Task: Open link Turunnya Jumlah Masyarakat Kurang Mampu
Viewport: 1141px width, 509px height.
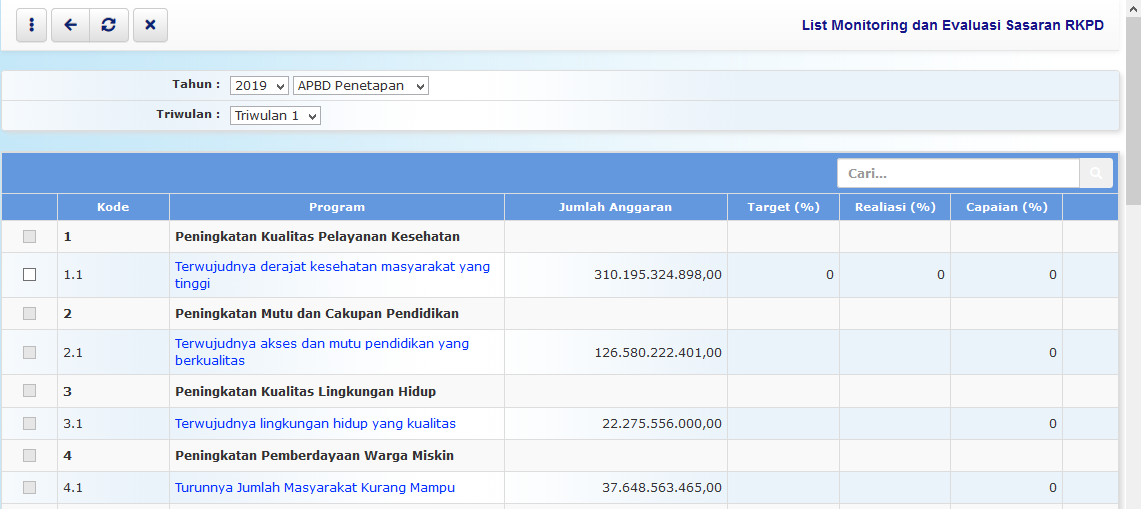Action: [x=315, y=488]
